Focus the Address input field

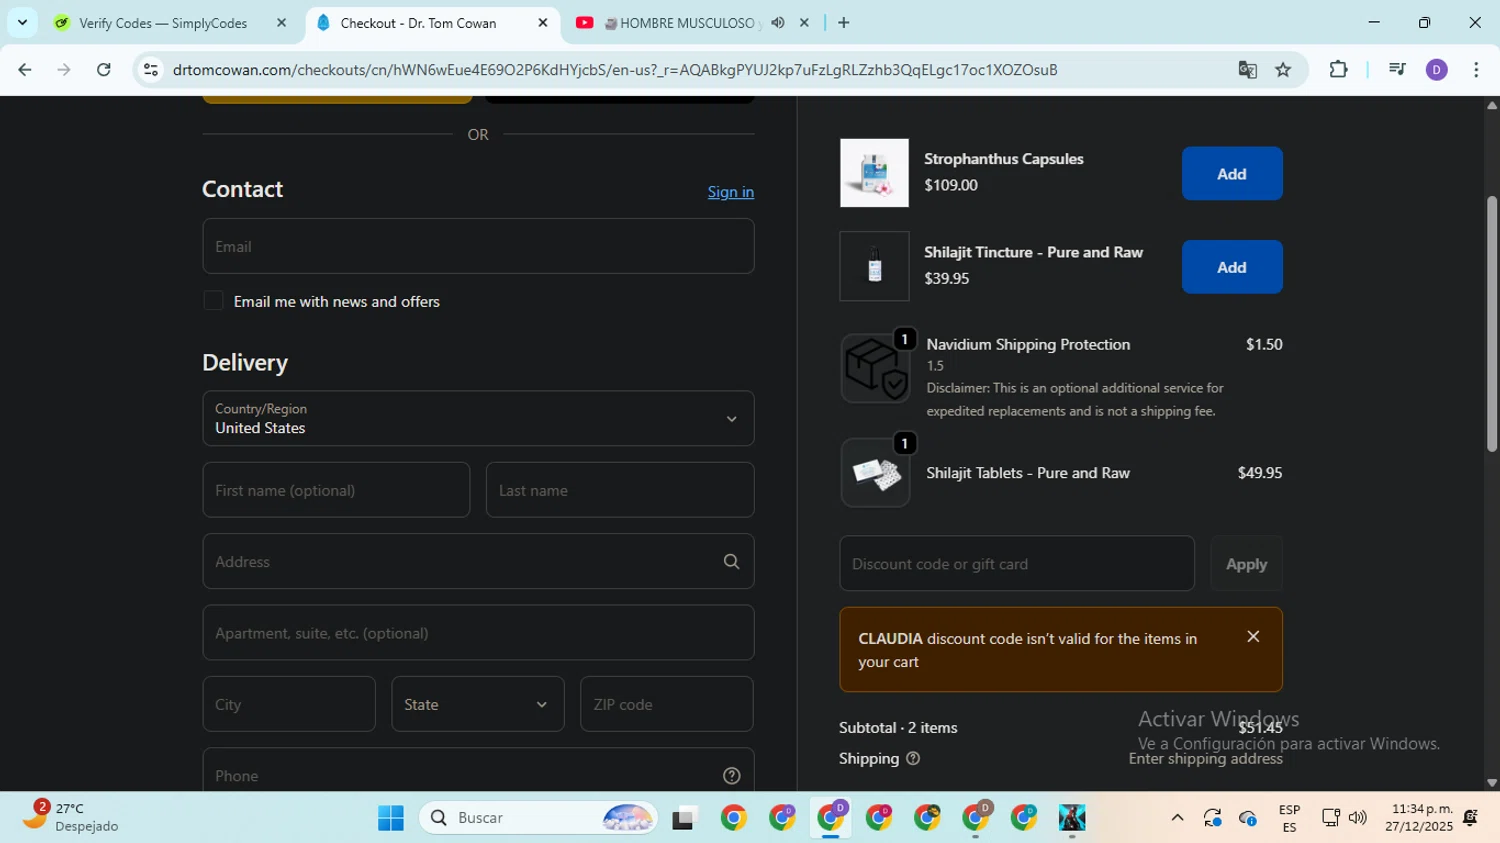click(478, 561)
